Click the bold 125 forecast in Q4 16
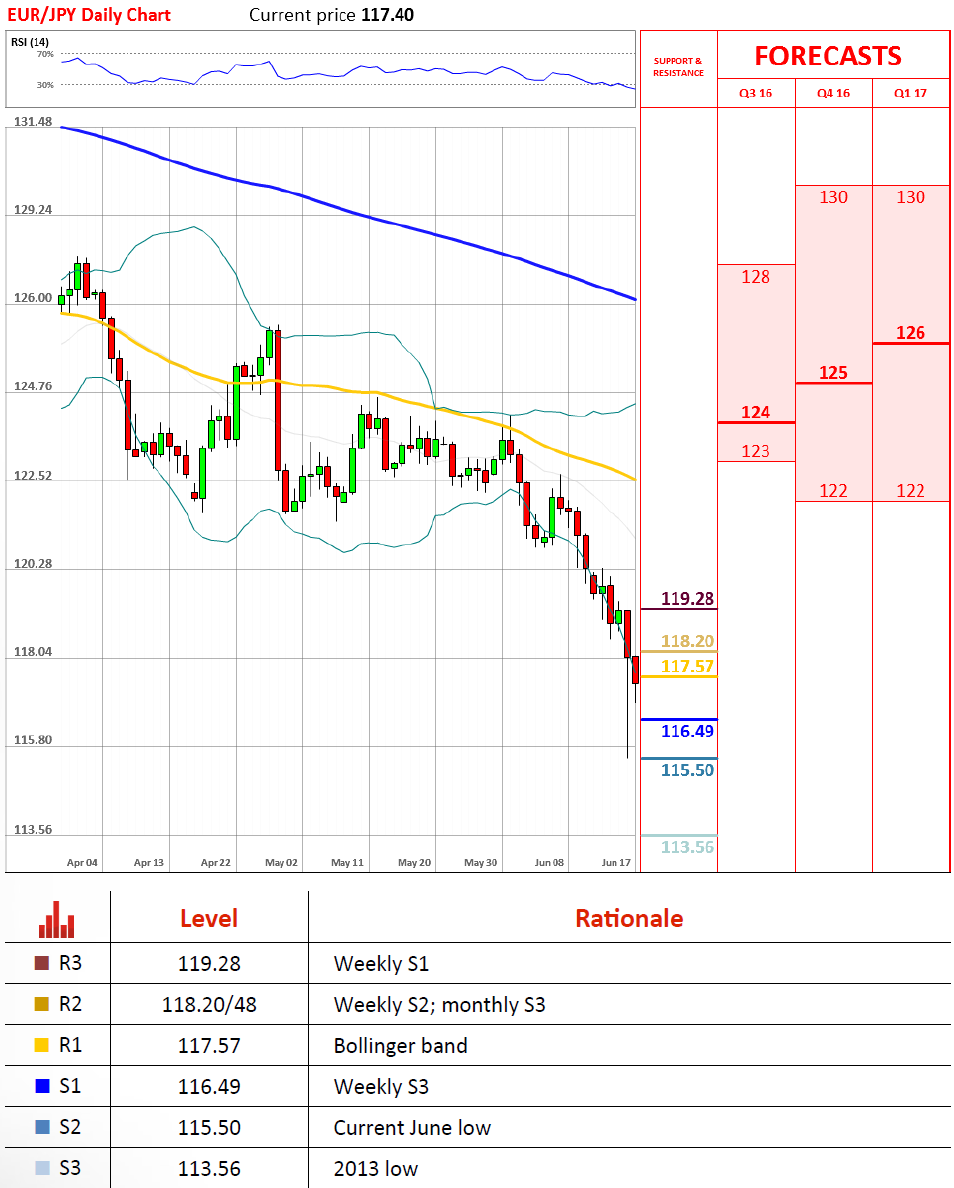This screenshot has width=954, height=1188. coord(833,373)
